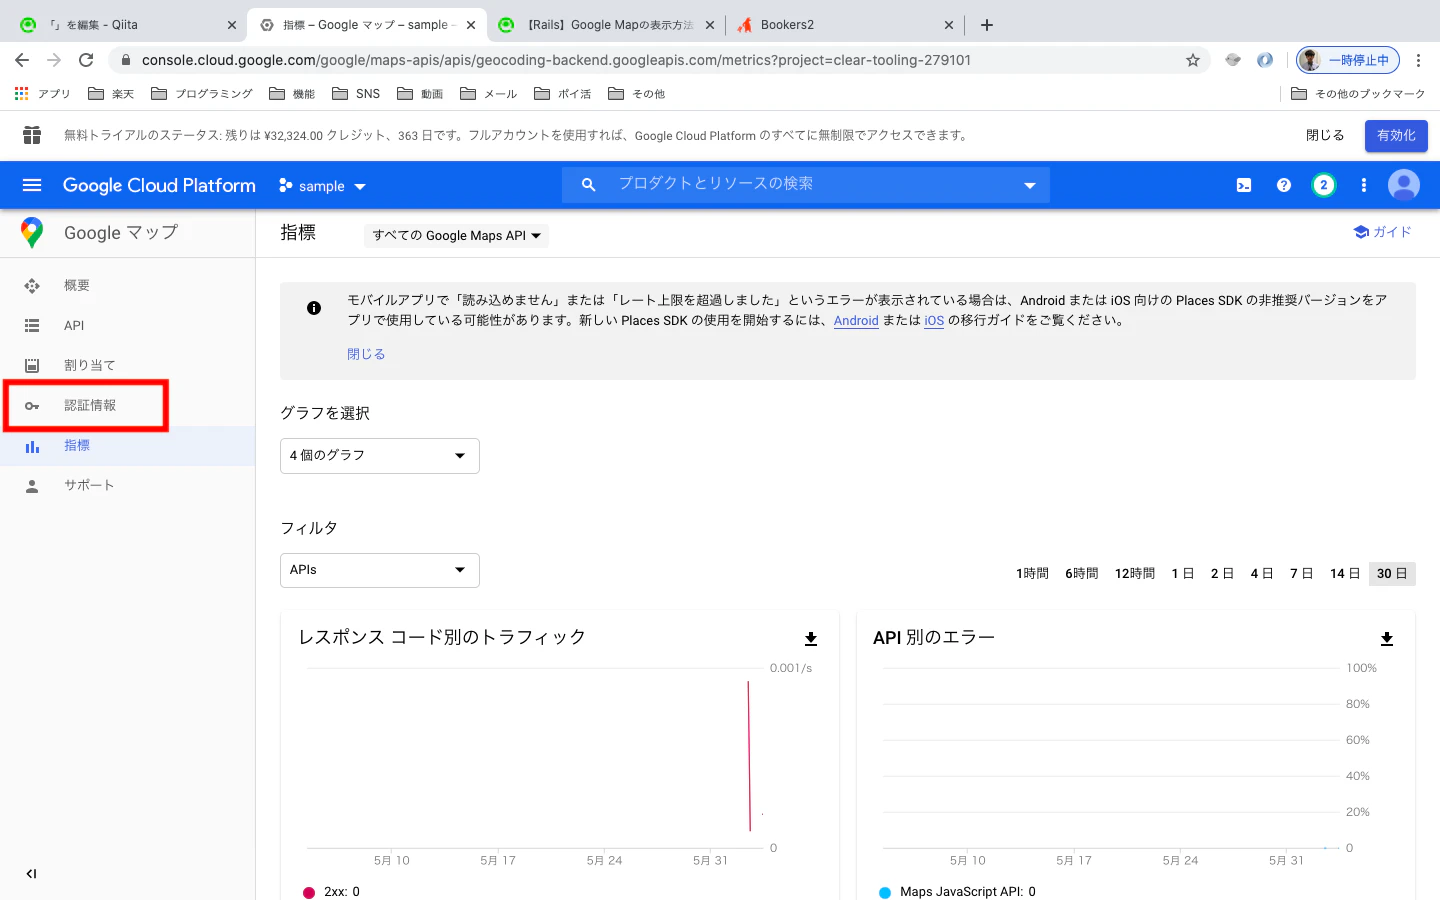1440x900 pixels.
Task: Activate Cloud Shell icon in header
Action: pos(1244,185)
